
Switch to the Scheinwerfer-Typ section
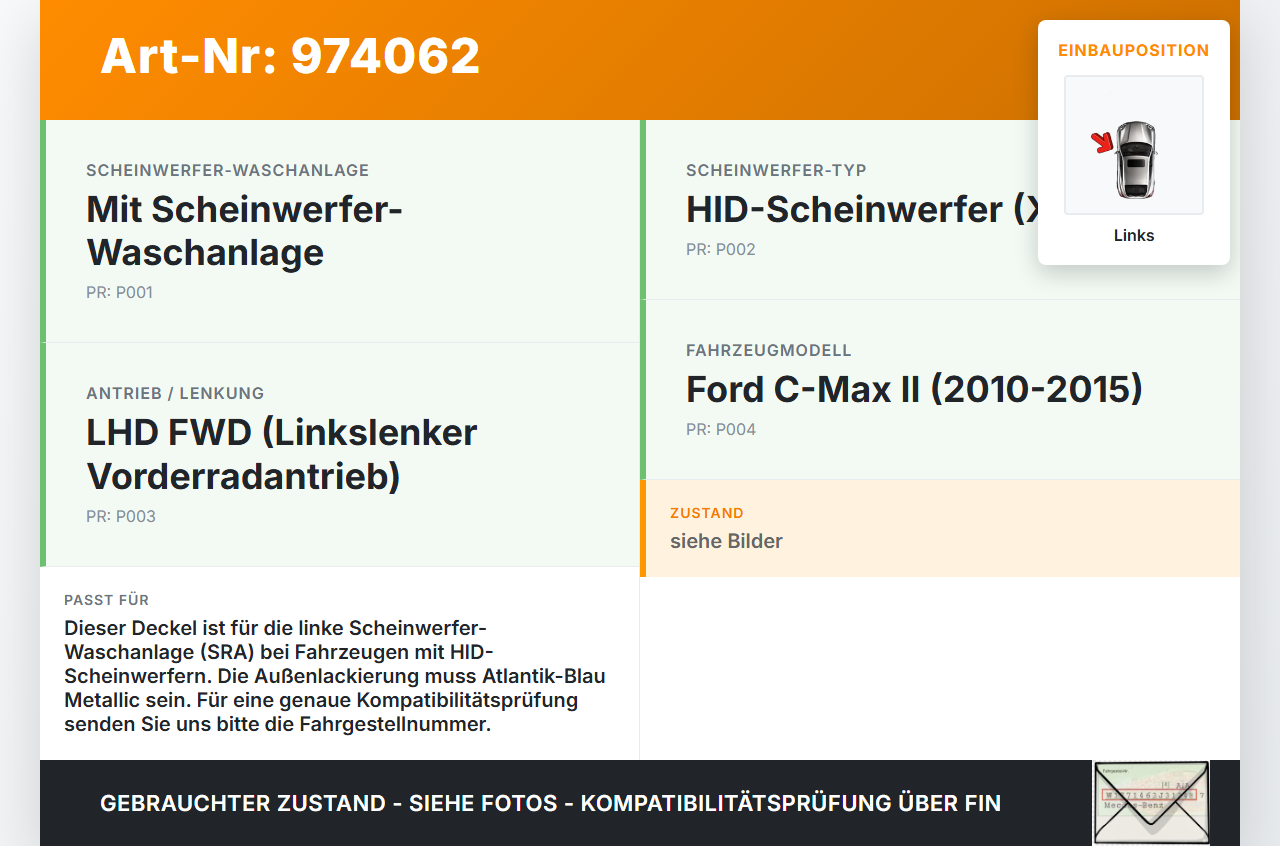[775, 170]
